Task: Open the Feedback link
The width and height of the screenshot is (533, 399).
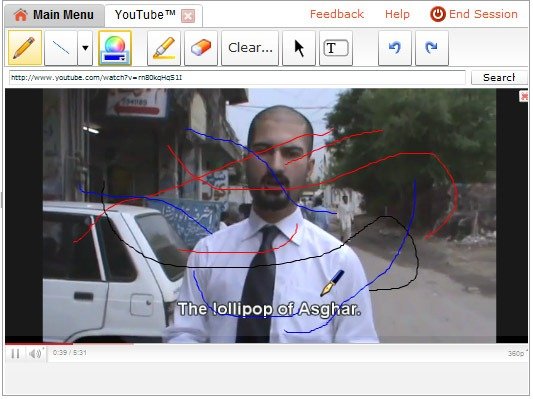Action: click(337, 14)
